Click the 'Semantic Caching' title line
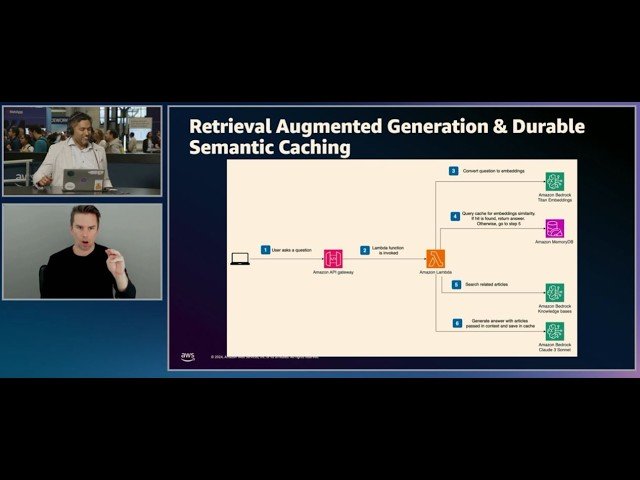The height and width of the screenshot is (480, 640). click(270, 147)
